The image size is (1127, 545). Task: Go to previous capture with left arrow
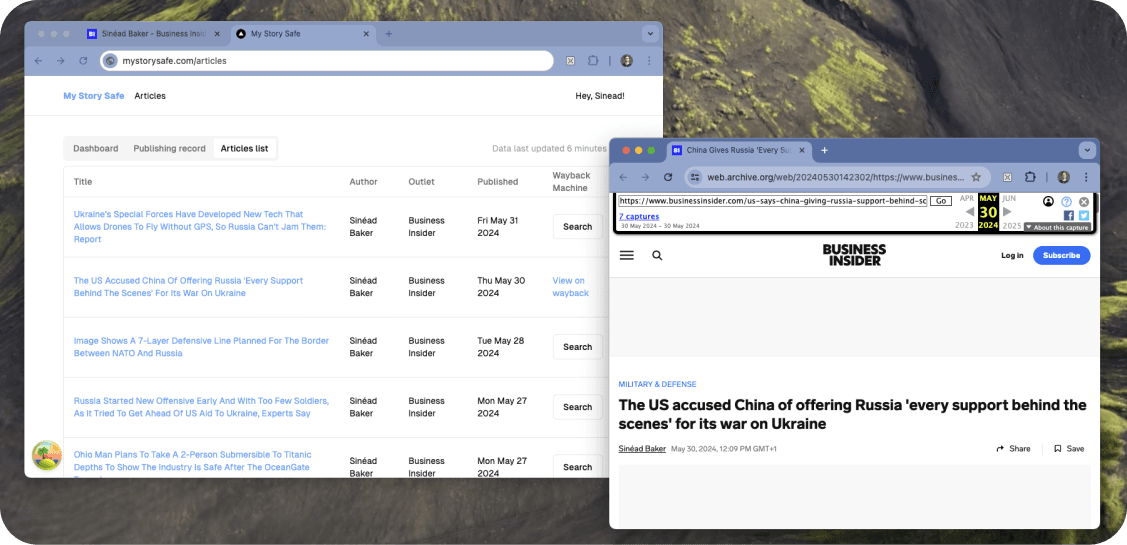pyautogui.click(x=970, y=211)
